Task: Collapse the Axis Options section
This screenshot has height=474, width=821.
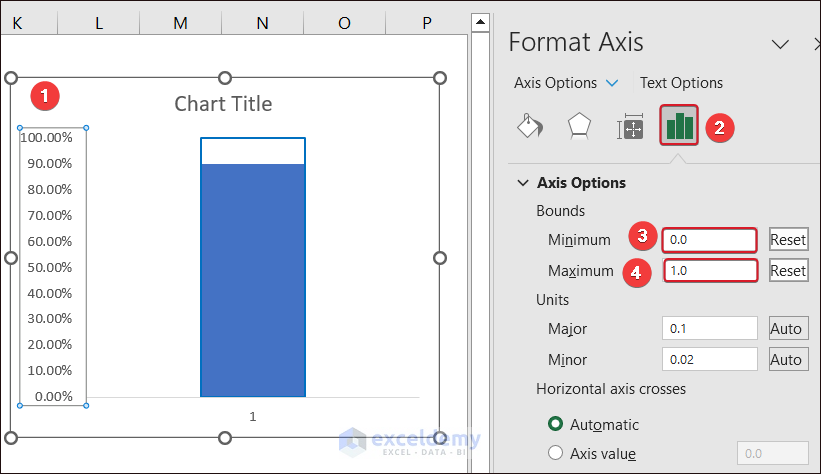Action: point(522,183)
